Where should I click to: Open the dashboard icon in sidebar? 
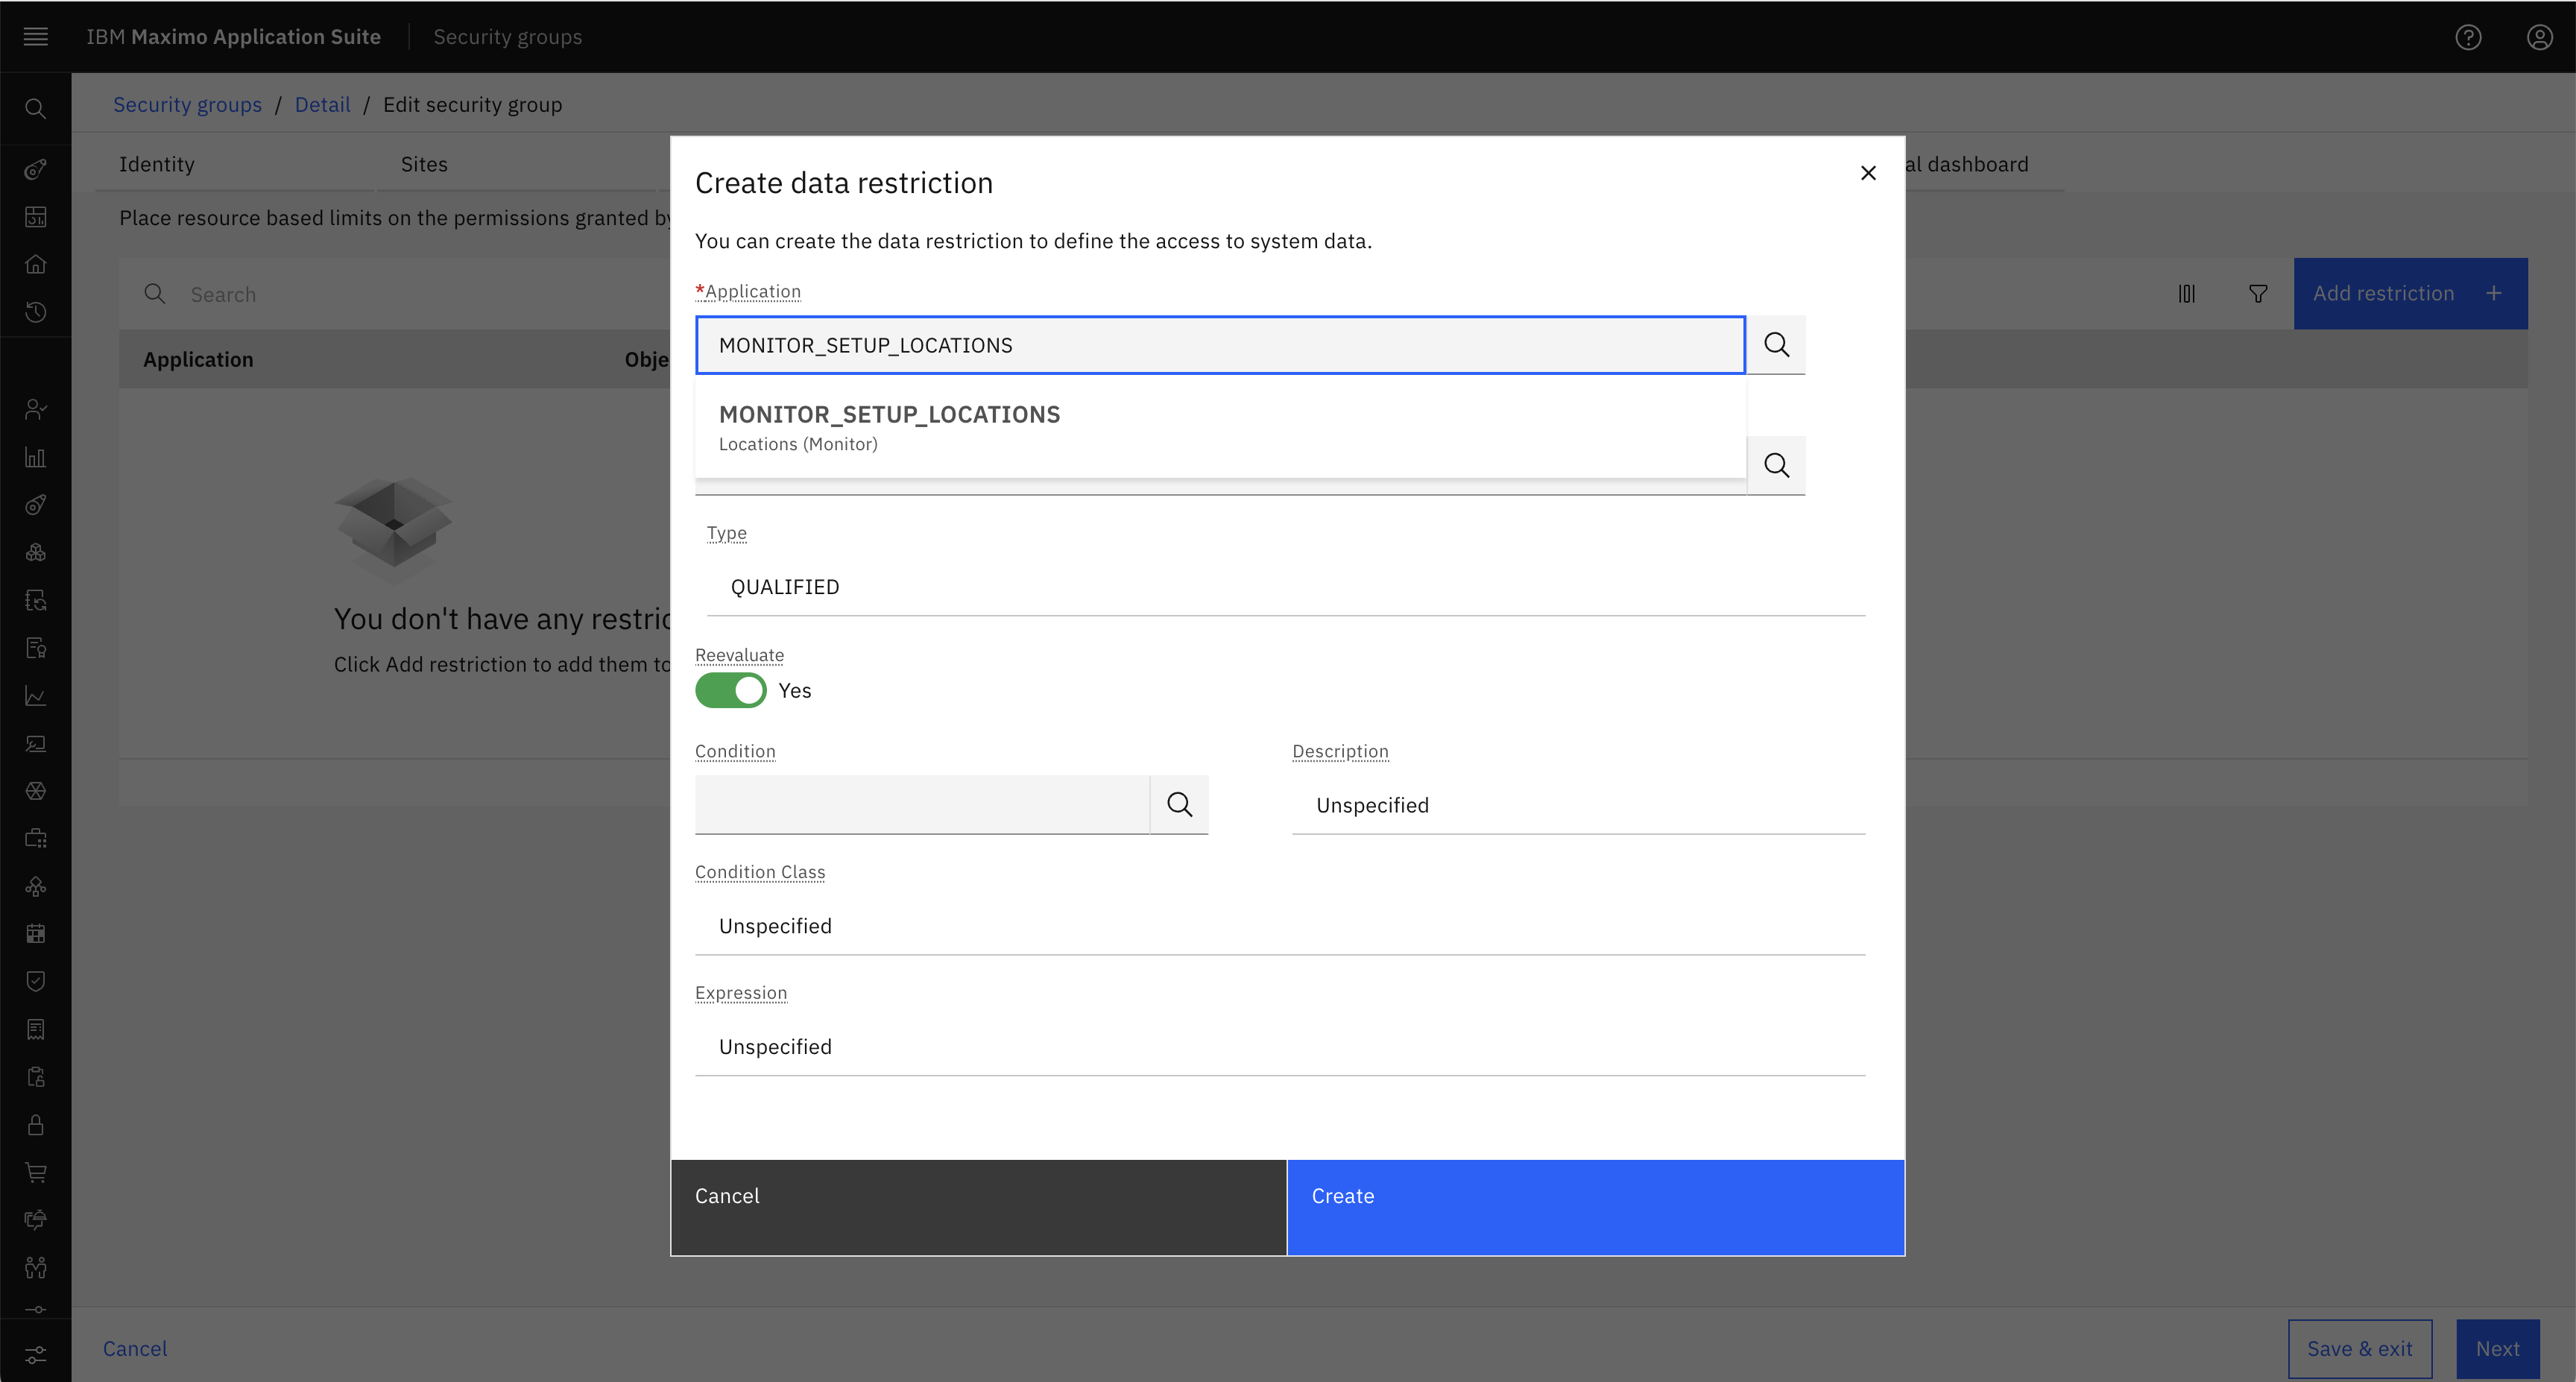point(36,217)
